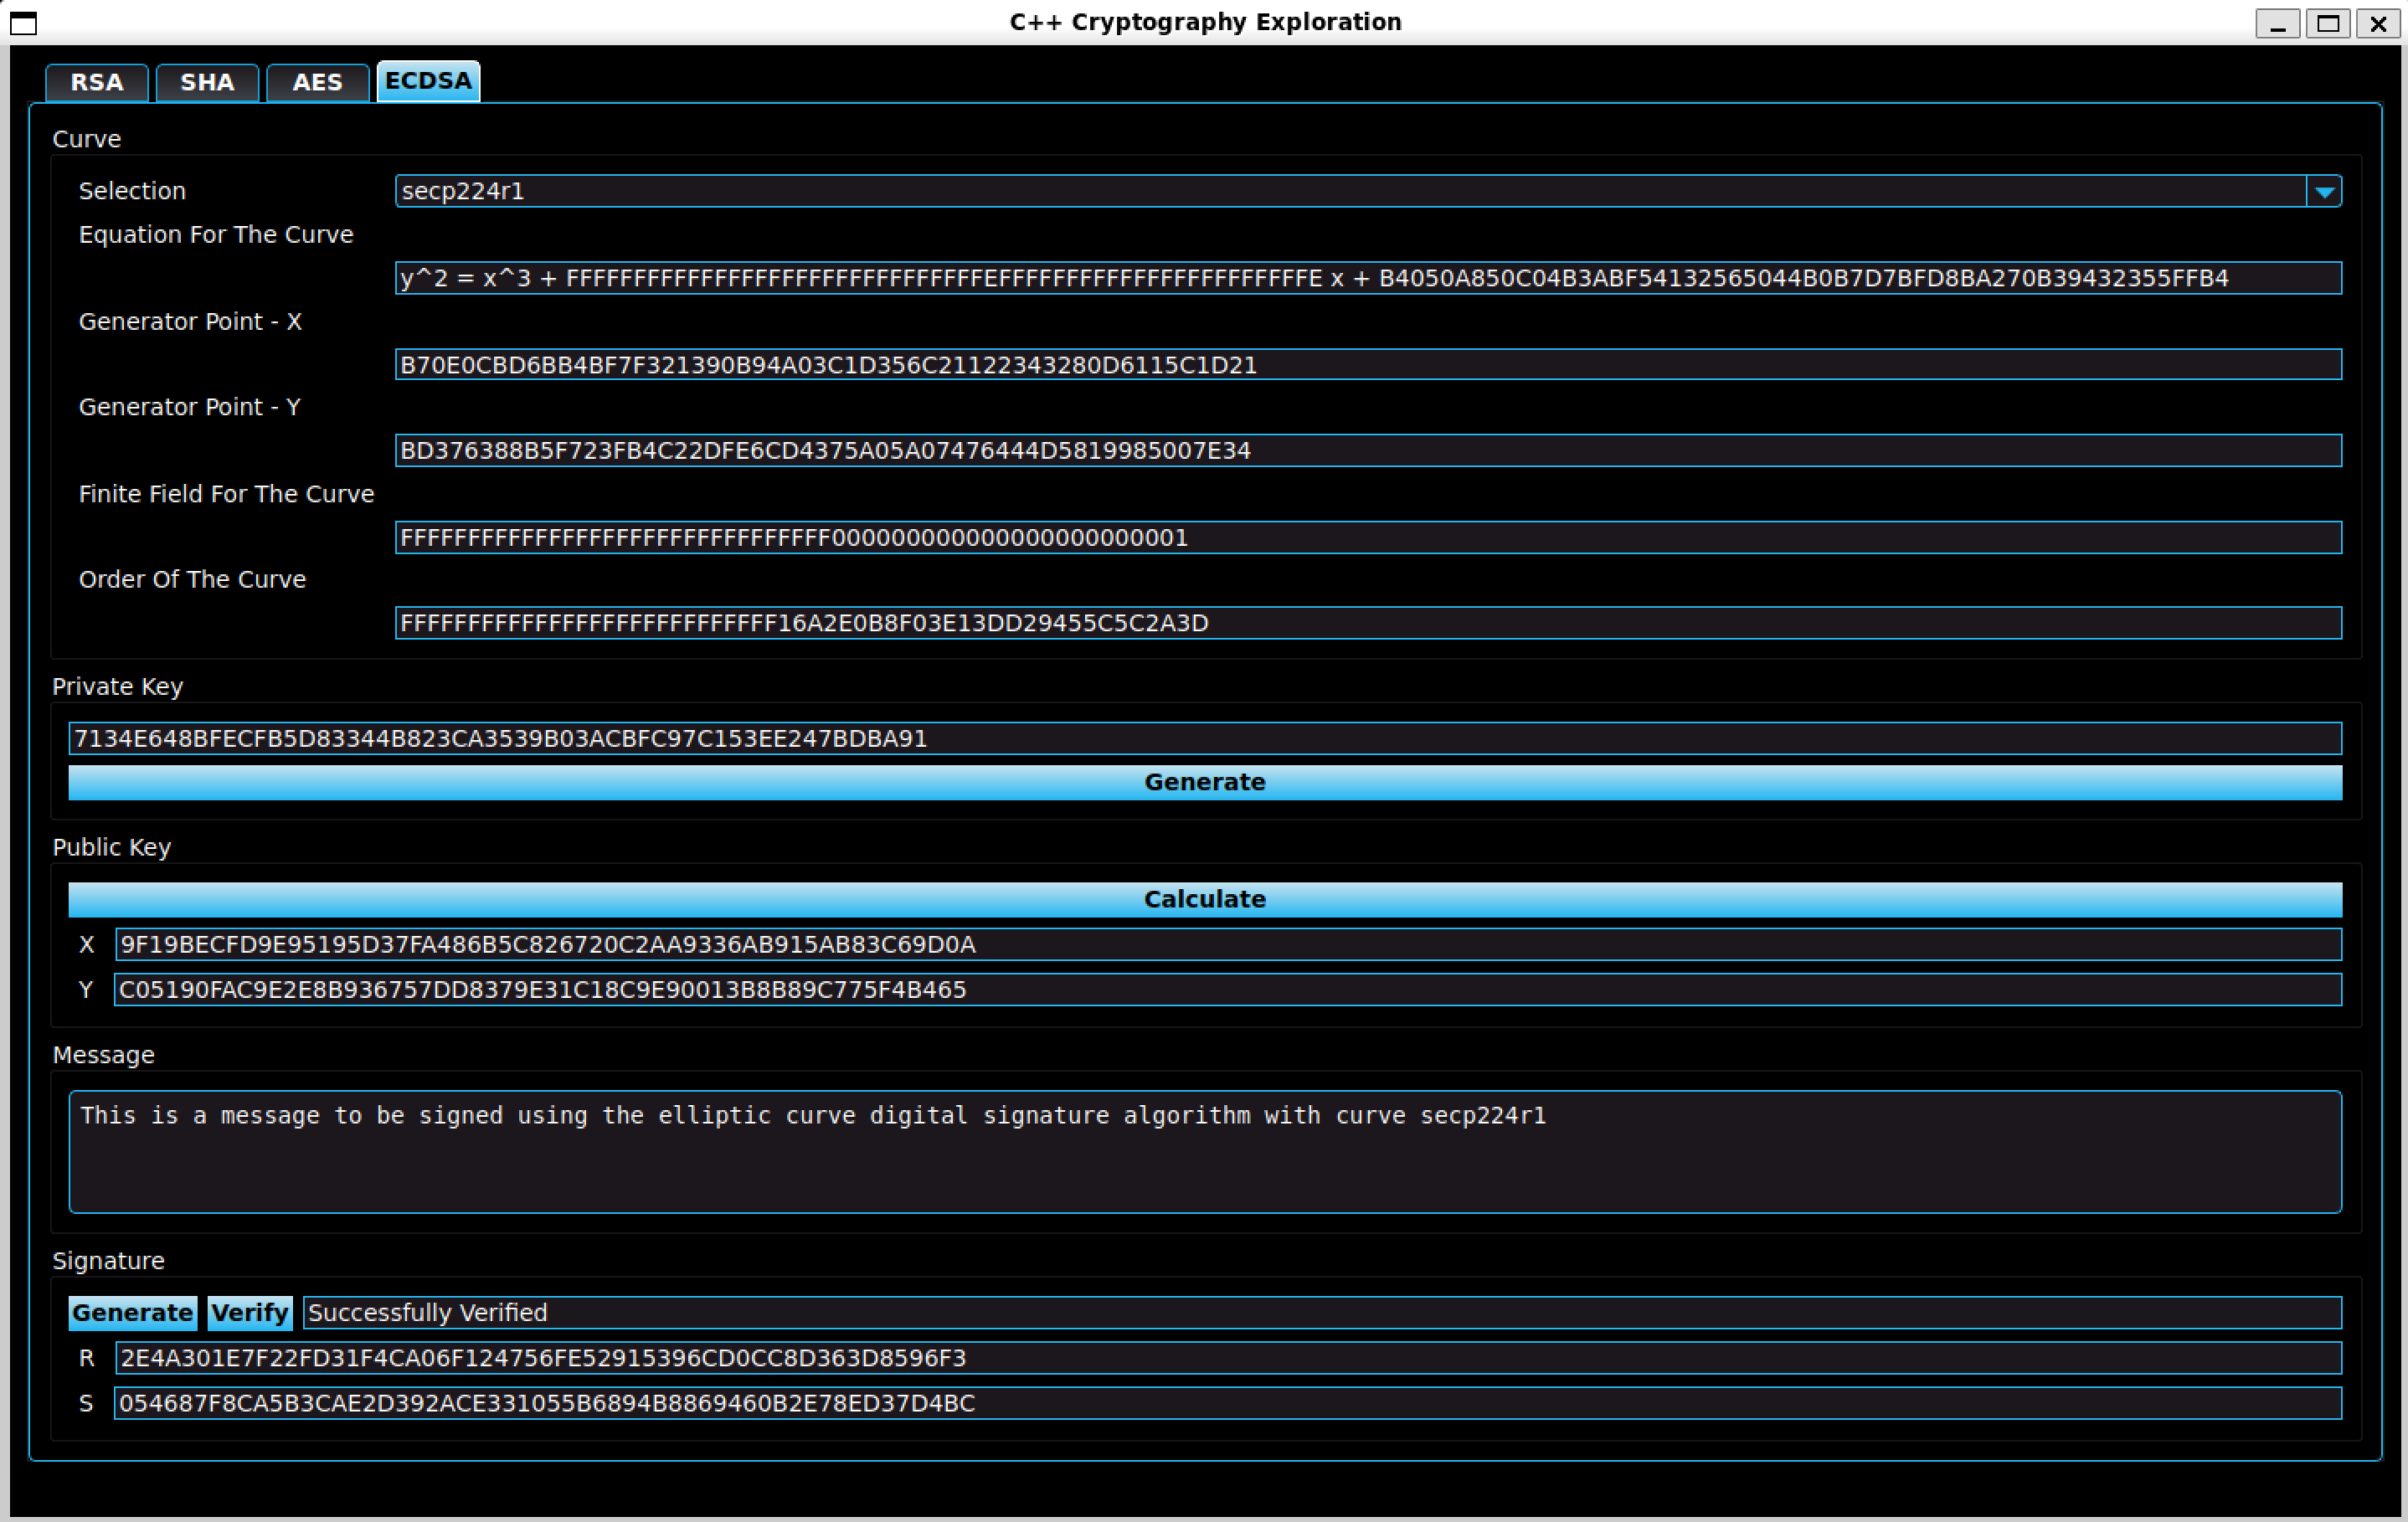Open the curve Selection dropdown
The image size is (2408, 1522).
pos(1200,191)
